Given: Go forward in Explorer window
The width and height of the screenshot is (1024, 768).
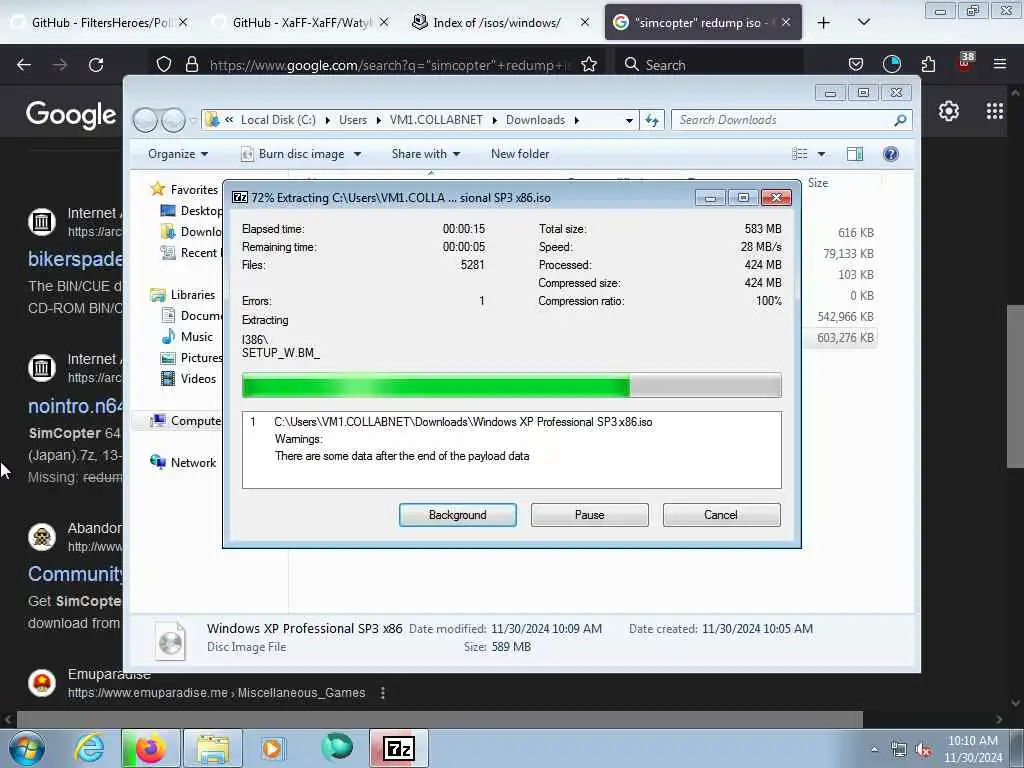Looking at the screenshot, I should [x=173, y=120].
